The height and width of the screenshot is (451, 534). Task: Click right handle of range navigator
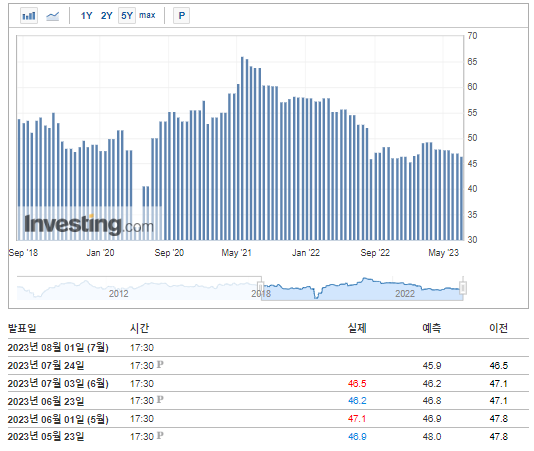click(x=463, y=288)
